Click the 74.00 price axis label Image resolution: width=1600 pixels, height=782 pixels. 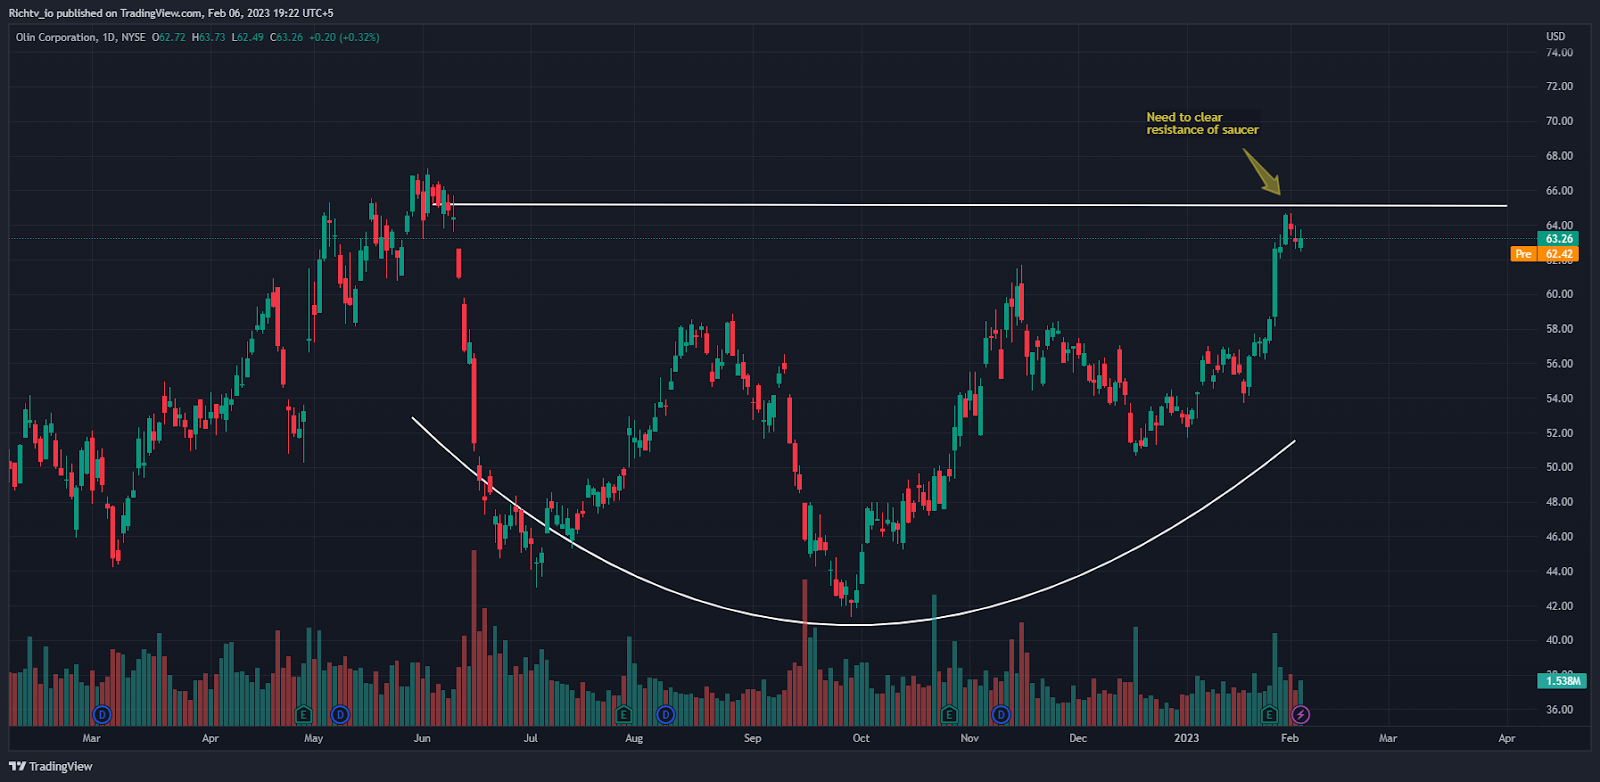pos(1559,52)
